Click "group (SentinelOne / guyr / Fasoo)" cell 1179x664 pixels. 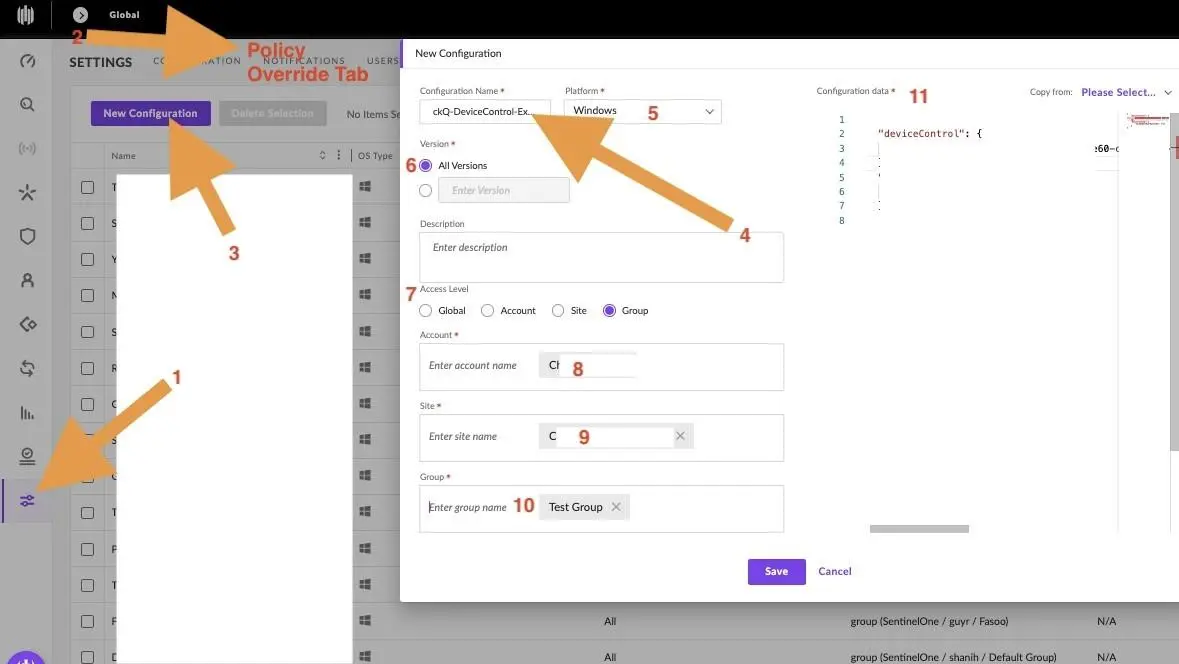(x=929, y=621)
